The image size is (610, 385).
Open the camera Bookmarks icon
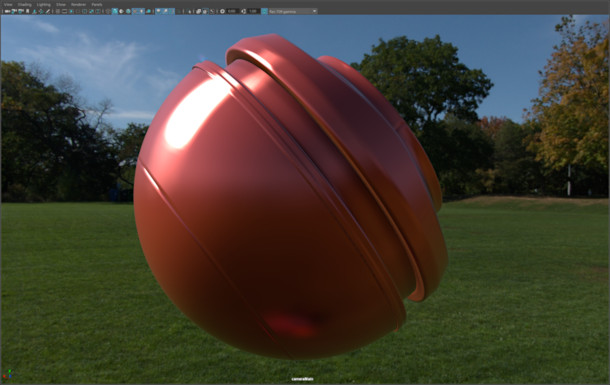pyautogui.click(x=27, y=11)
